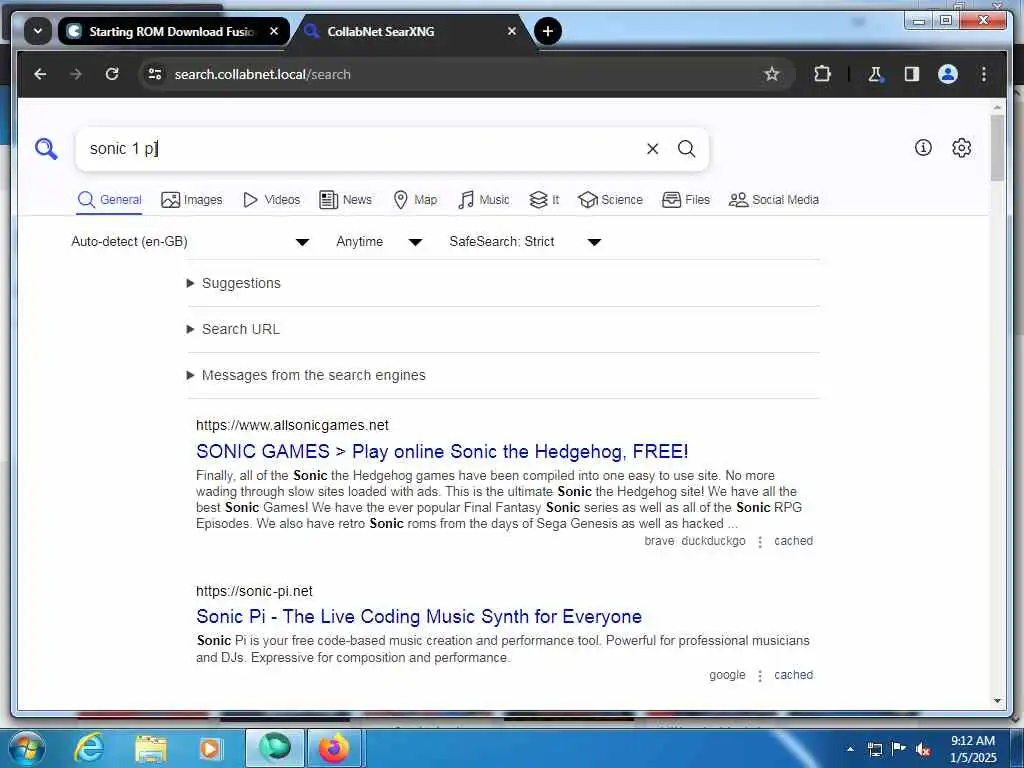Launch Internet Explorer from taskbar
The width and height of the screenshot is (1024, 768).
tap(89, 748)
